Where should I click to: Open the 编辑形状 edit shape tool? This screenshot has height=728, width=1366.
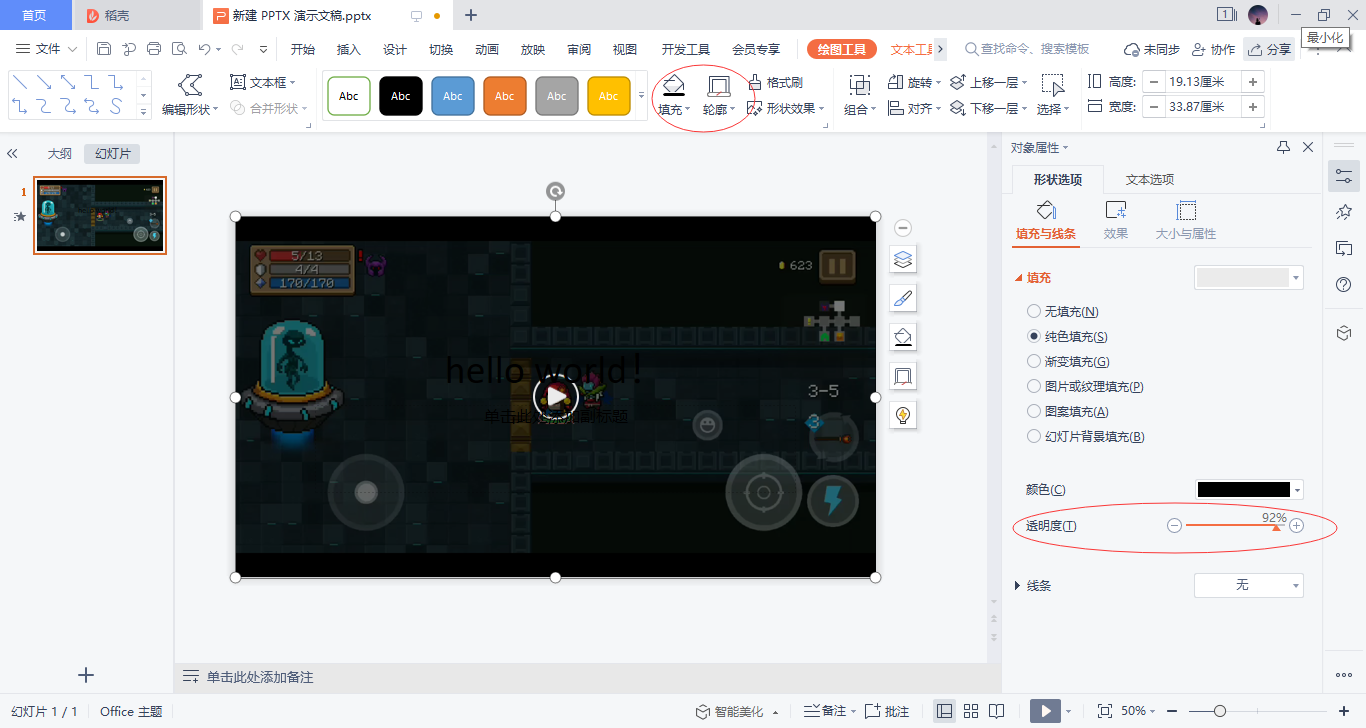click(x=190, y=95)
